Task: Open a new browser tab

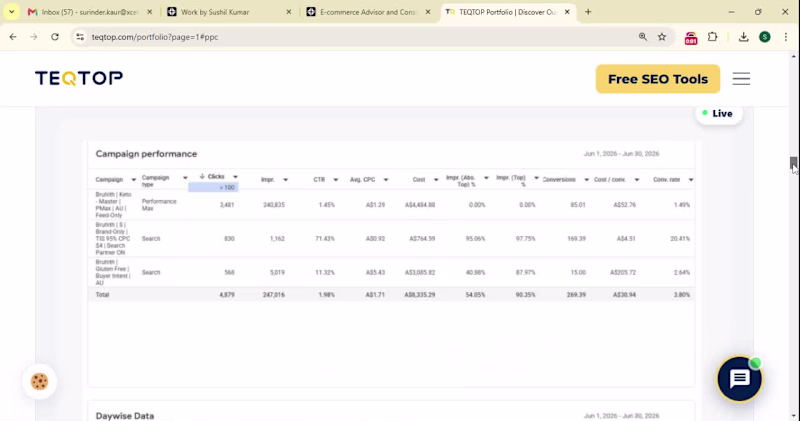Action: click(x=588, y=12)
